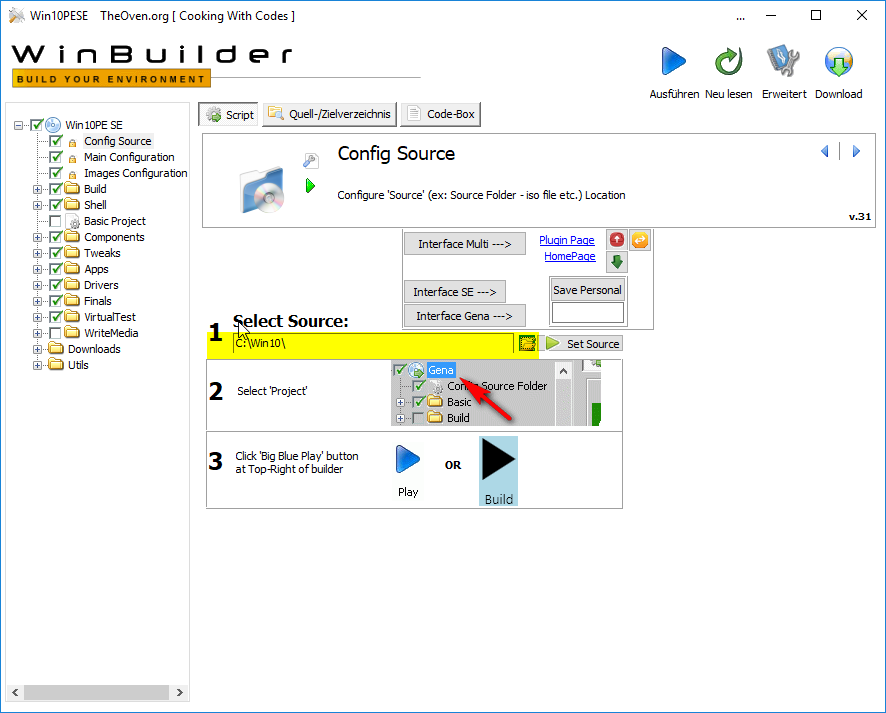Click the Interface Gena button
This screenshot has width=886, height=713.
(x=464, y=316)
